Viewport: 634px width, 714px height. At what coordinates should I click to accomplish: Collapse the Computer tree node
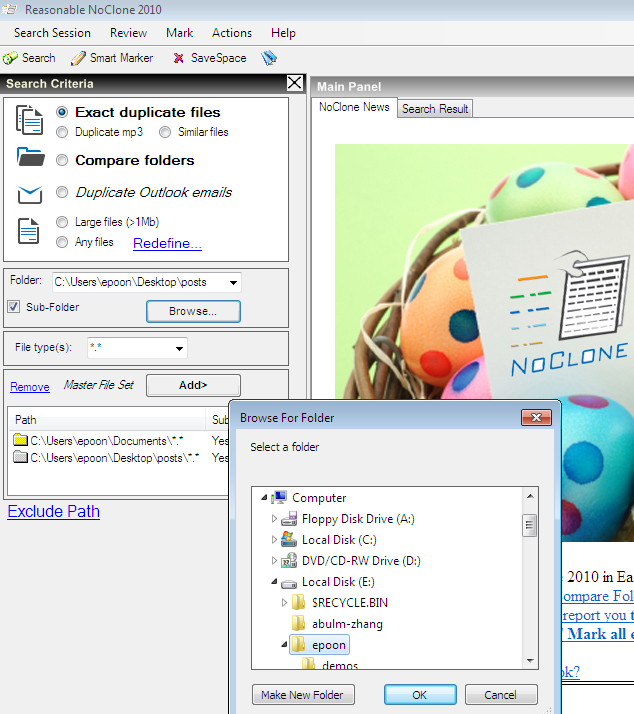[264, 498]
